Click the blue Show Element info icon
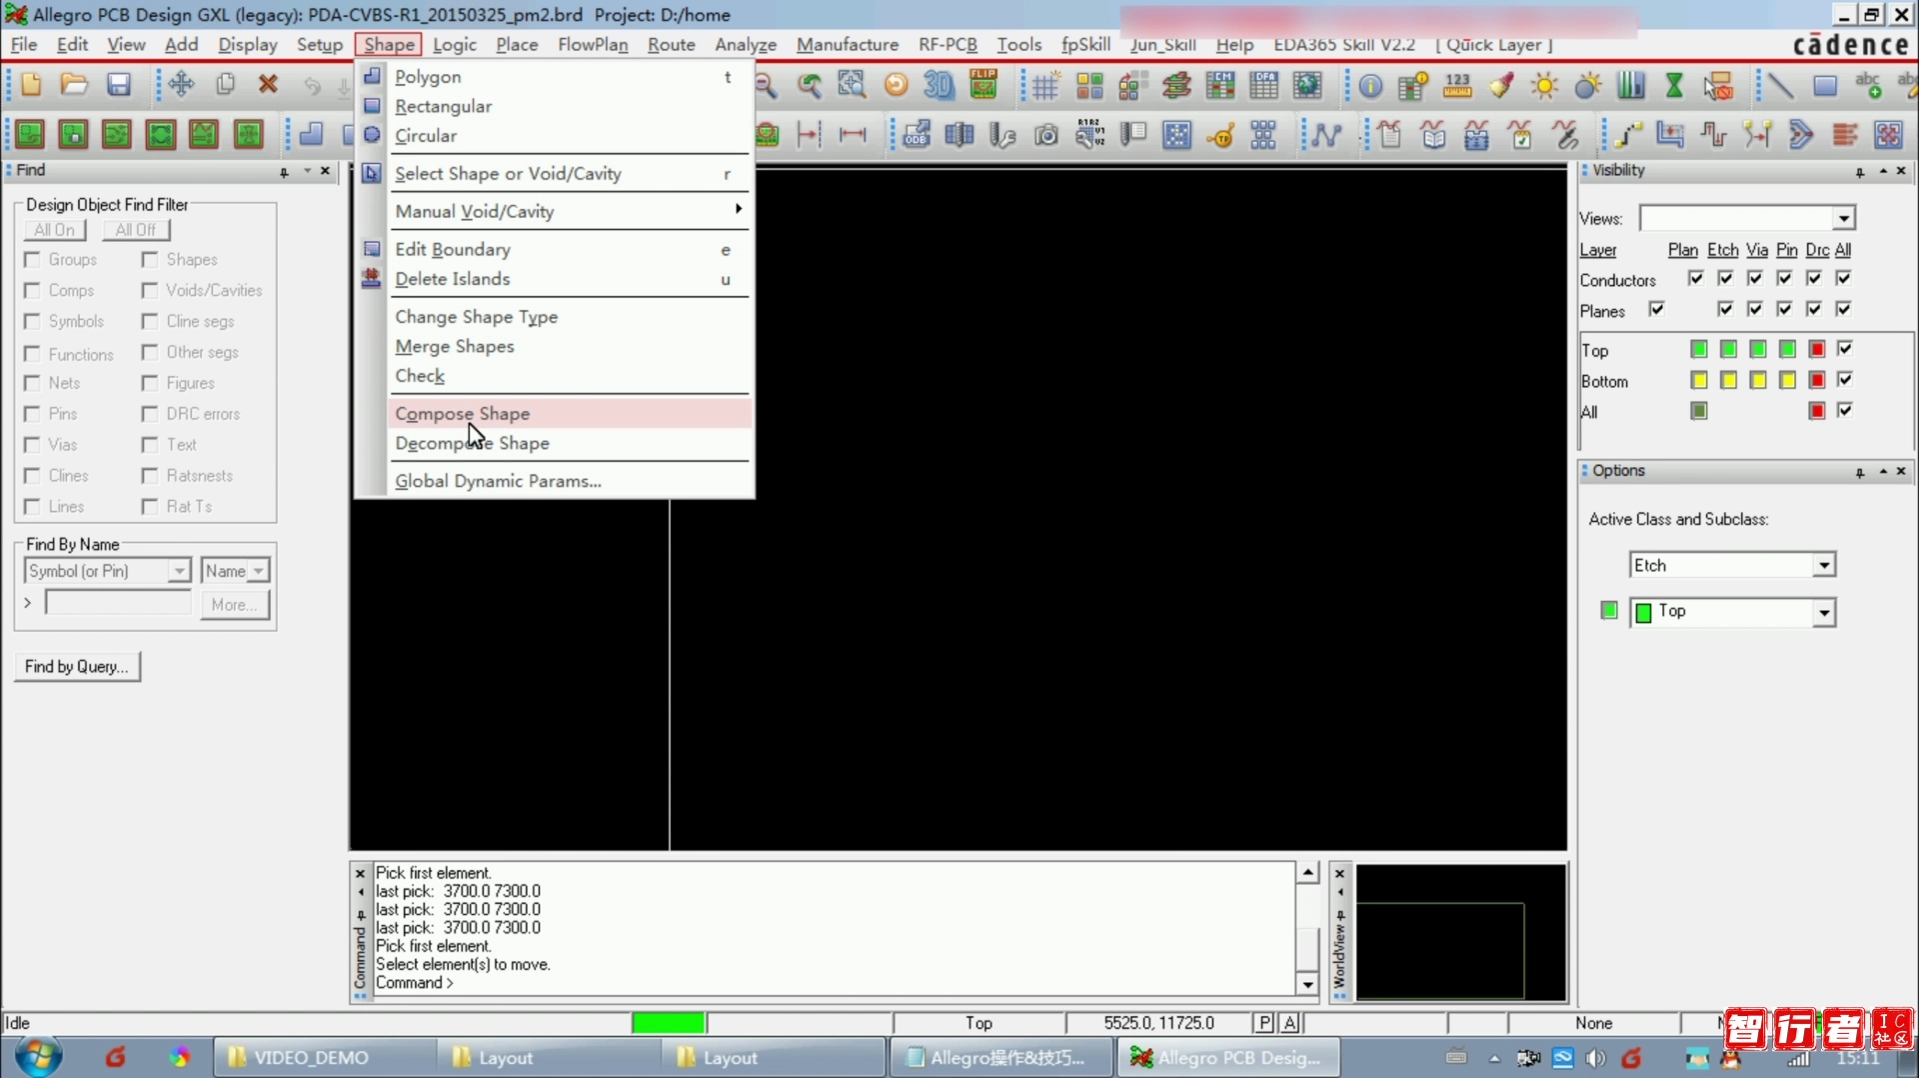Screen dimensions: 1919x1078 (x=1370, y=85)
